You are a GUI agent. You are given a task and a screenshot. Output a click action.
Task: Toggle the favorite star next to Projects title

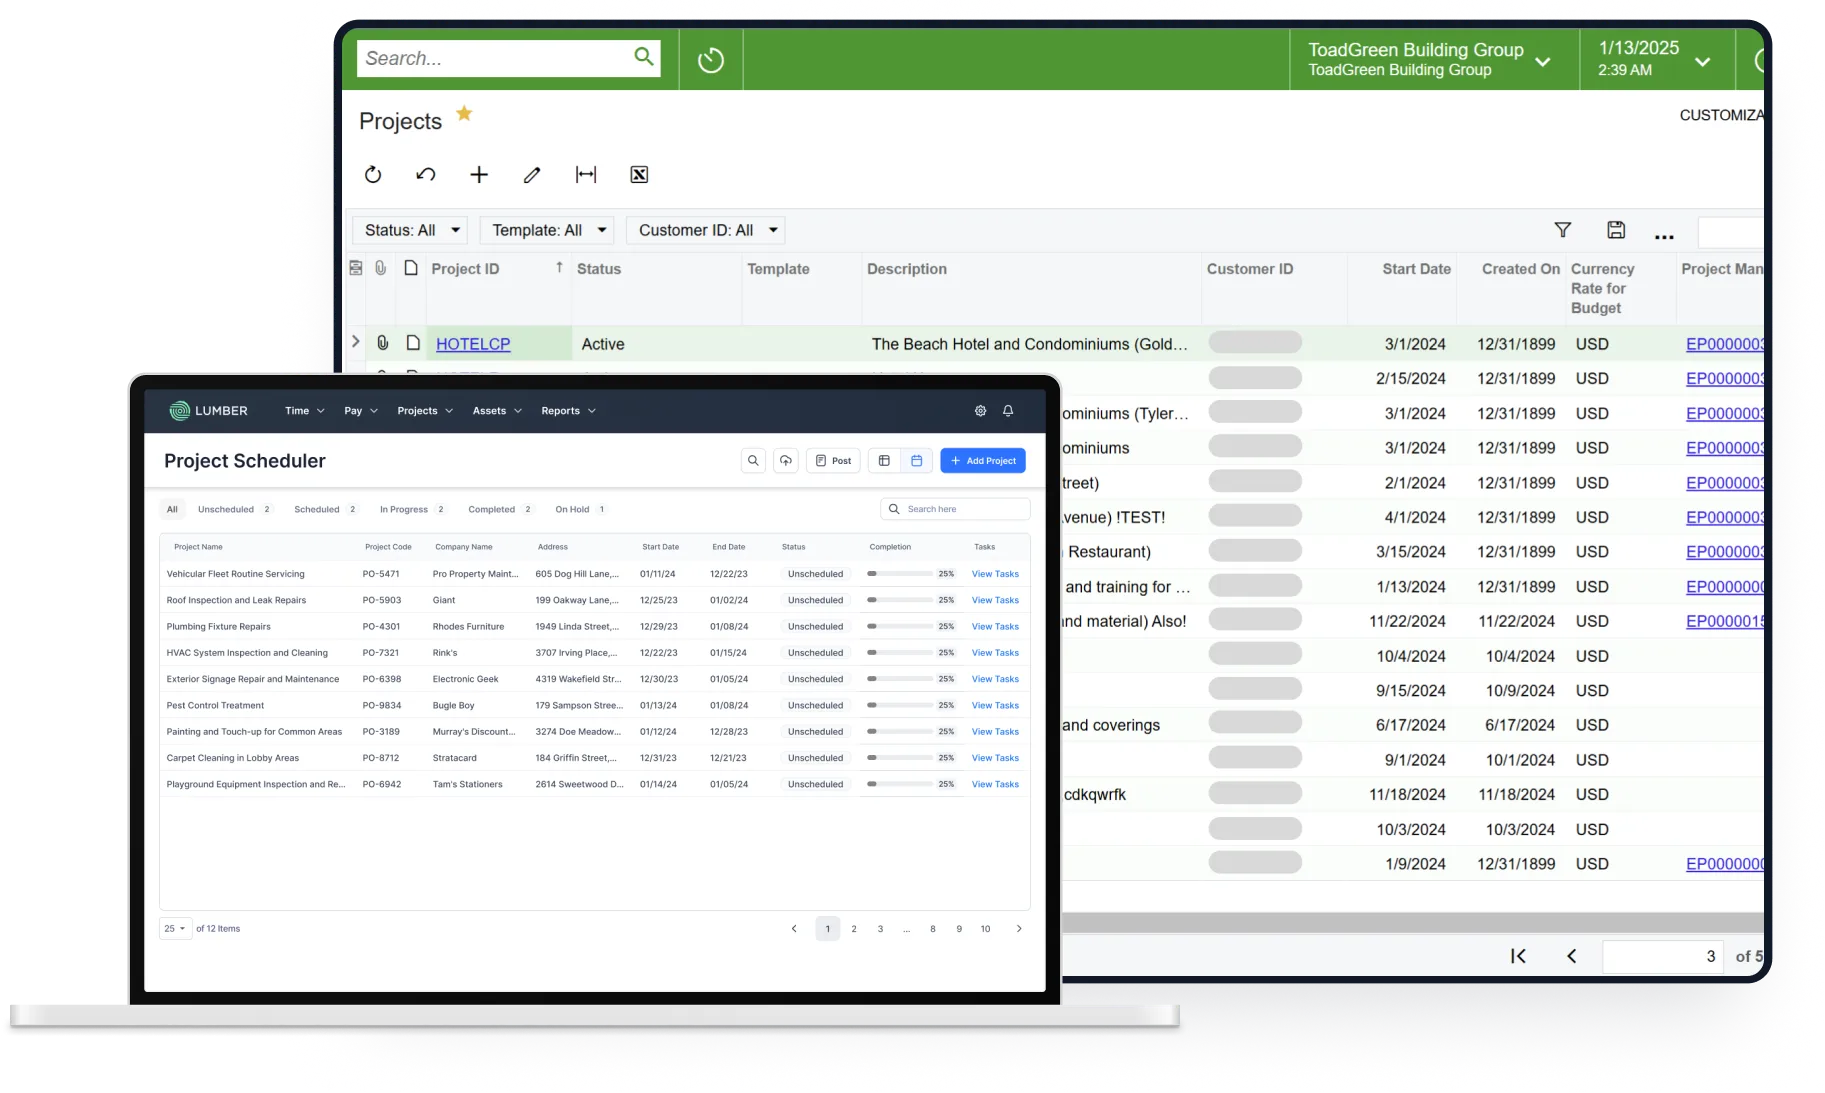(x=463, y=113)
